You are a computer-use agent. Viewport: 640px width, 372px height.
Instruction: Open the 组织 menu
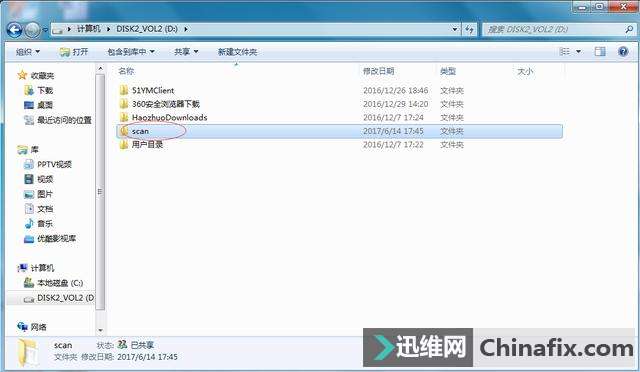pos(27,52)
